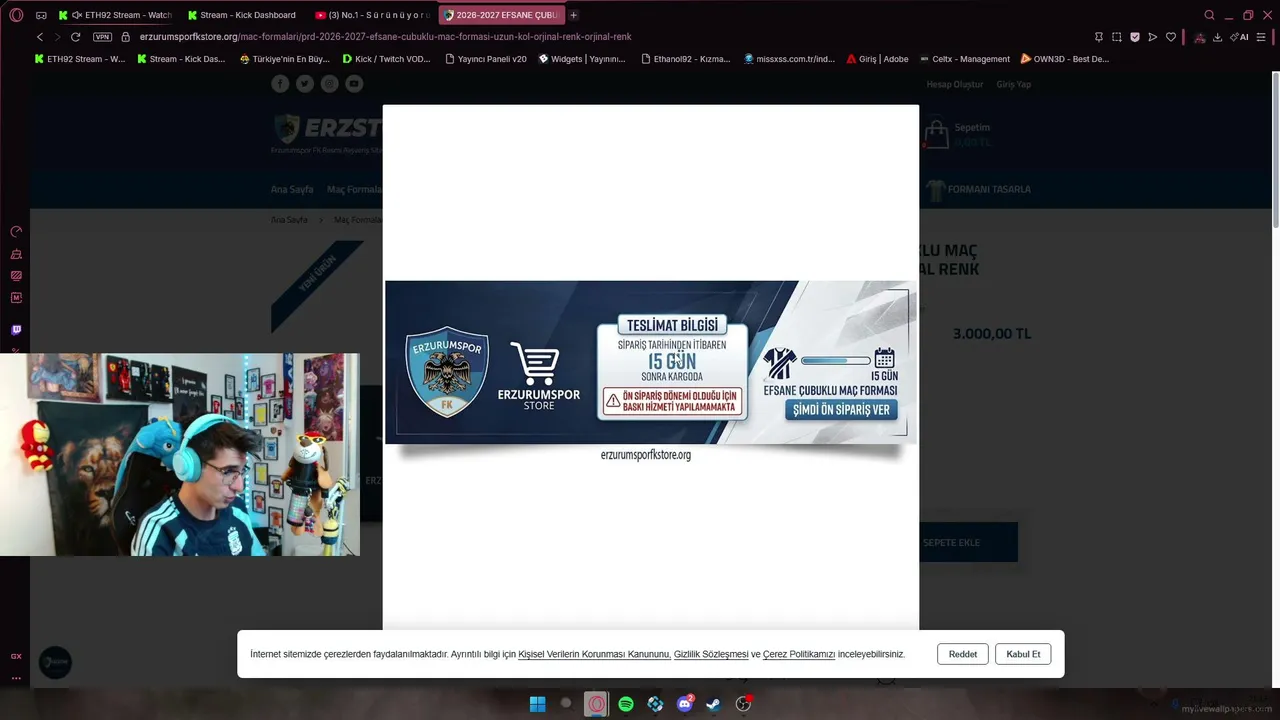Open the Ana Sayfa menu item
Image resolution: width=1280 pixels, height=720 pixels.
tap(292, 189)
